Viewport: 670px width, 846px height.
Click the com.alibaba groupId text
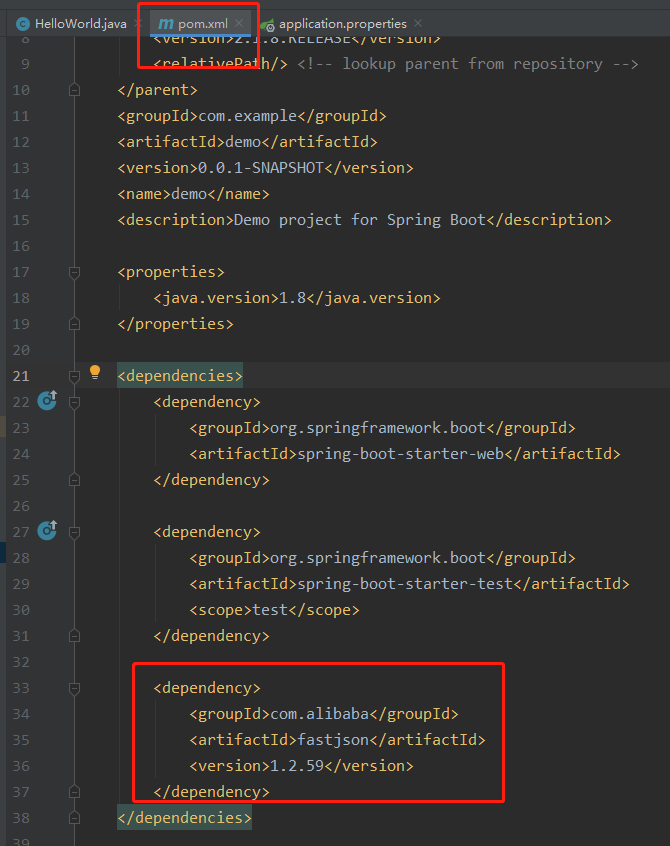[x=319, y=714]
